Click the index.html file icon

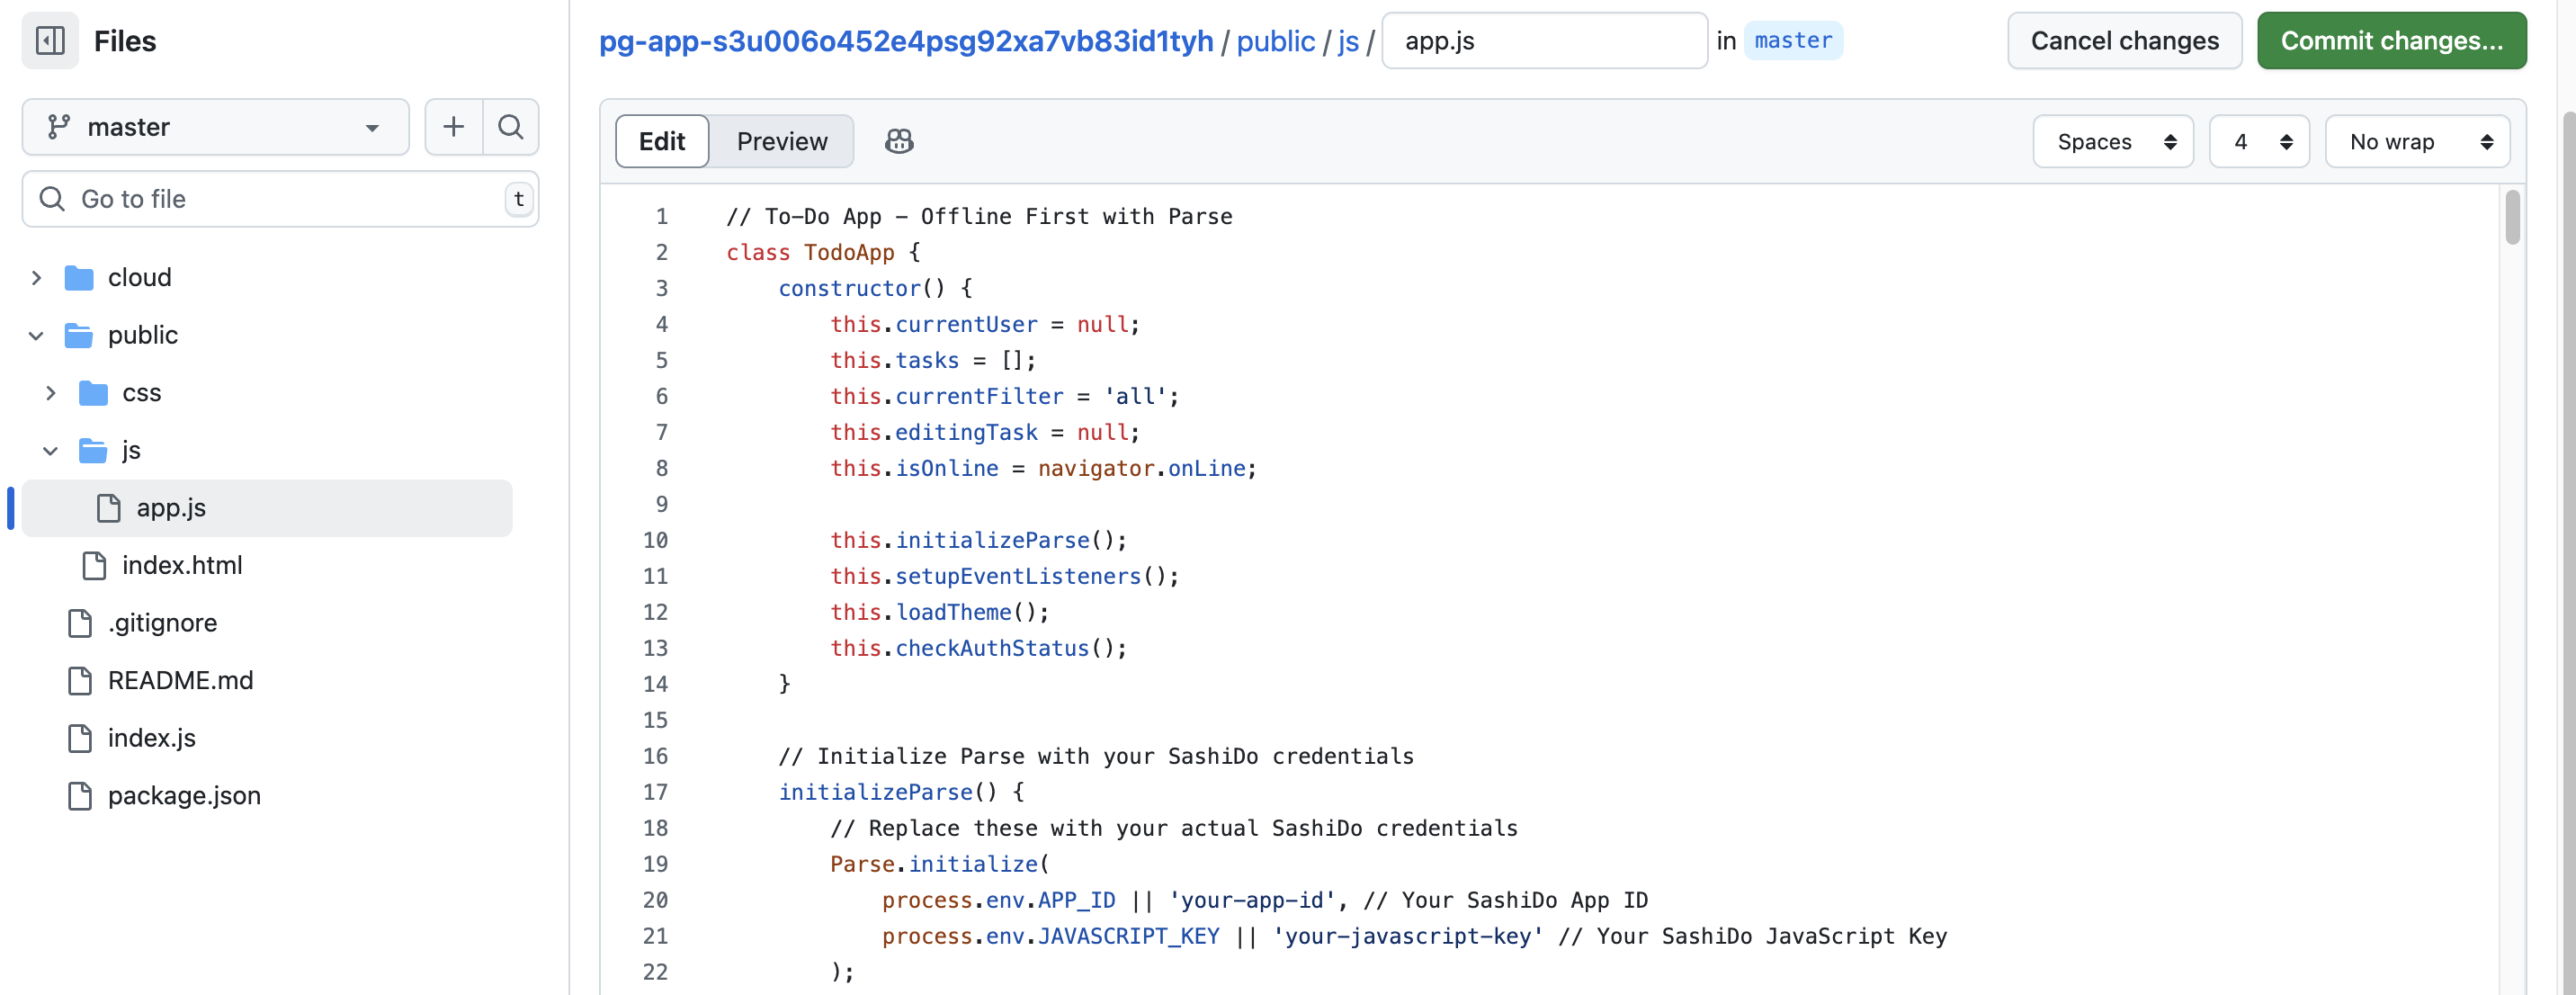click(94, 565)
